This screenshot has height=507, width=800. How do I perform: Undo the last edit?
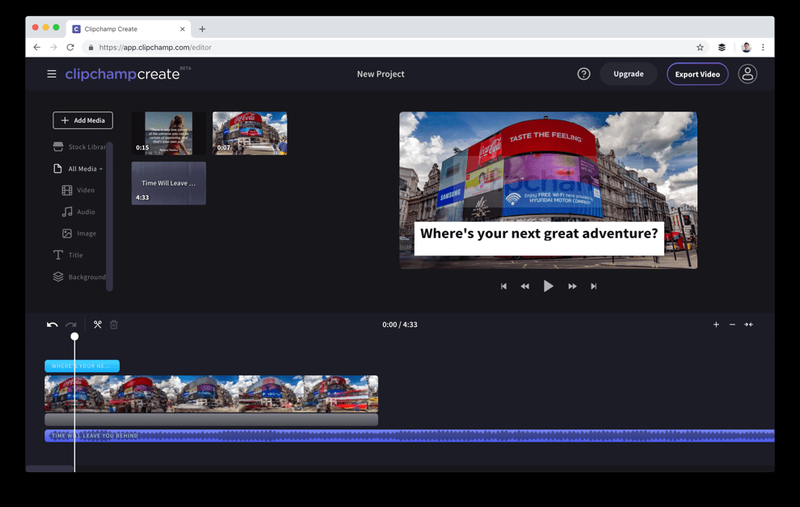click(x=52, y=324)
